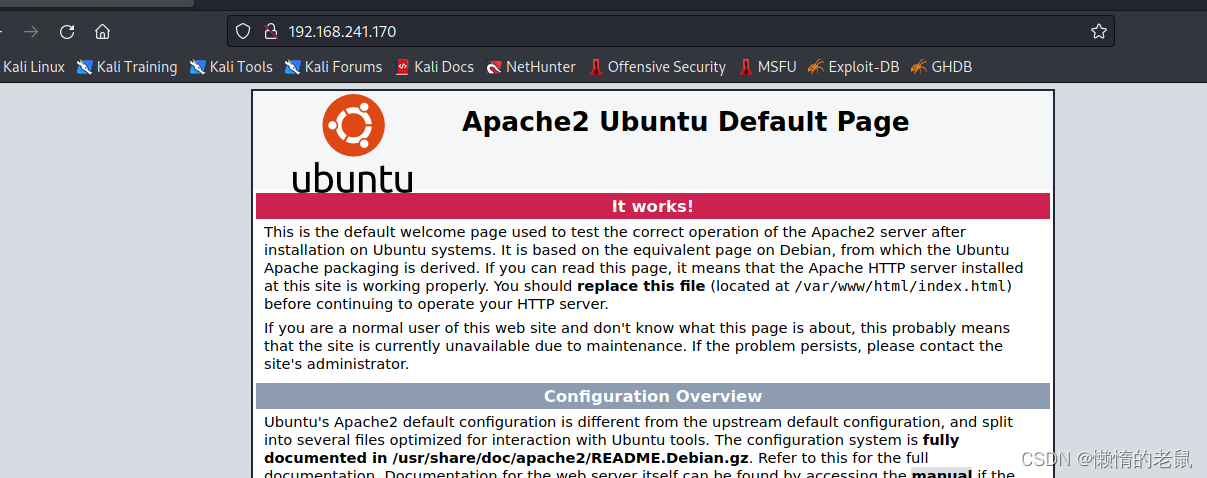Viewport: 1207px width, 478px height.
Task: Open the Kali Training bookmark
Action: [127, 67]
